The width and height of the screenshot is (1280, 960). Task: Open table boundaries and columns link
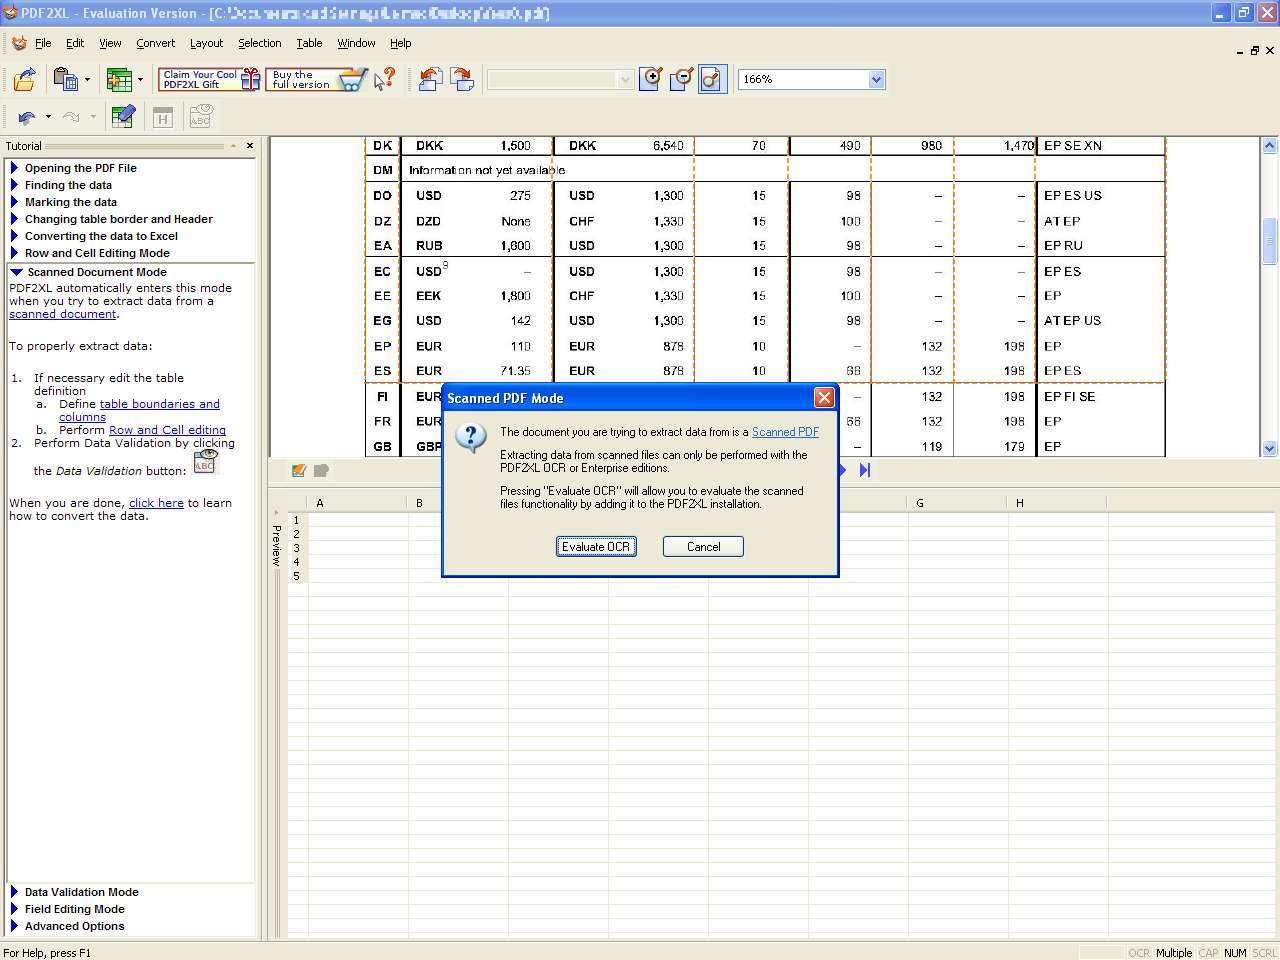pyautogui.click(x=139, y=410)
